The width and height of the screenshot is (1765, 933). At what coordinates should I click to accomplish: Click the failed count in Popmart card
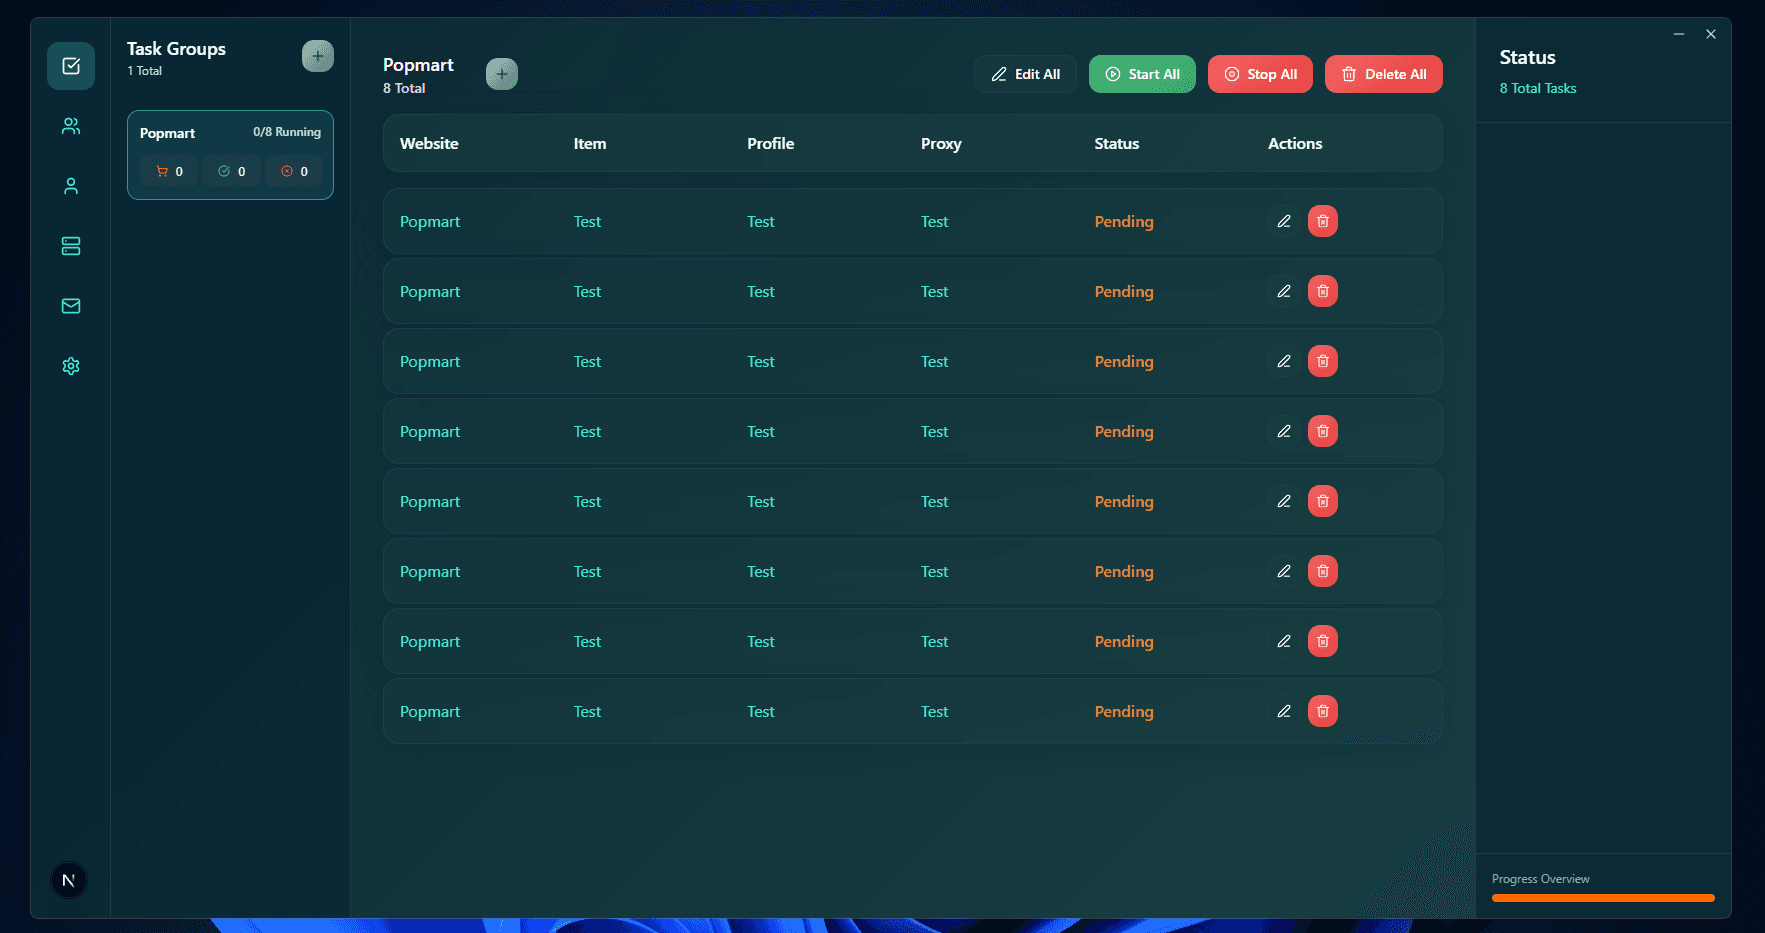tap(294, 171)
